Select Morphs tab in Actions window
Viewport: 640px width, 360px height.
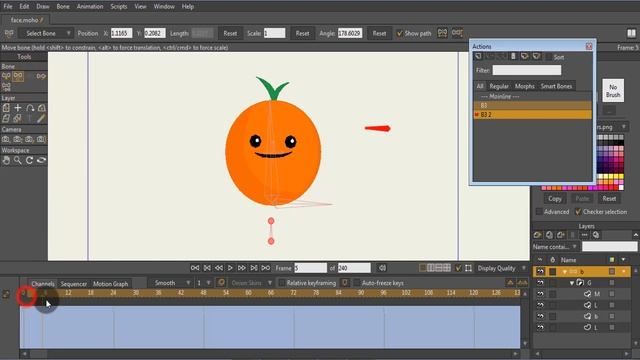(524, 86)
